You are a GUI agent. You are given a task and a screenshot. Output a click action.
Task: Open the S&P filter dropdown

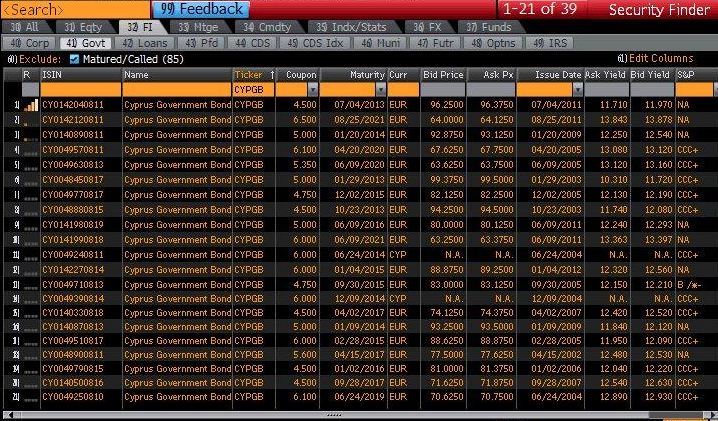(x=715, y=89)
